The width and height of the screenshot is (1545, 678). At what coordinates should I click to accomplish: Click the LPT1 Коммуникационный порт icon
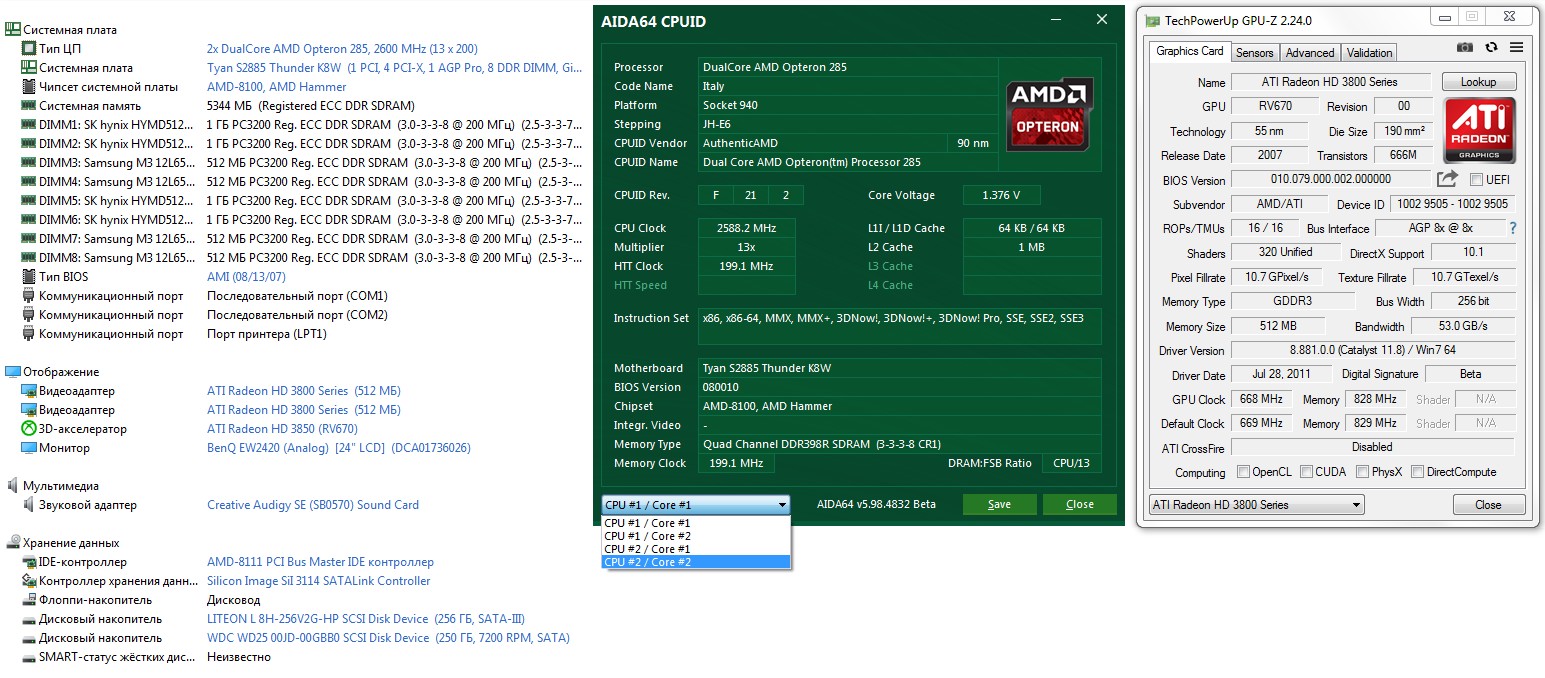(x=29, y=334)
